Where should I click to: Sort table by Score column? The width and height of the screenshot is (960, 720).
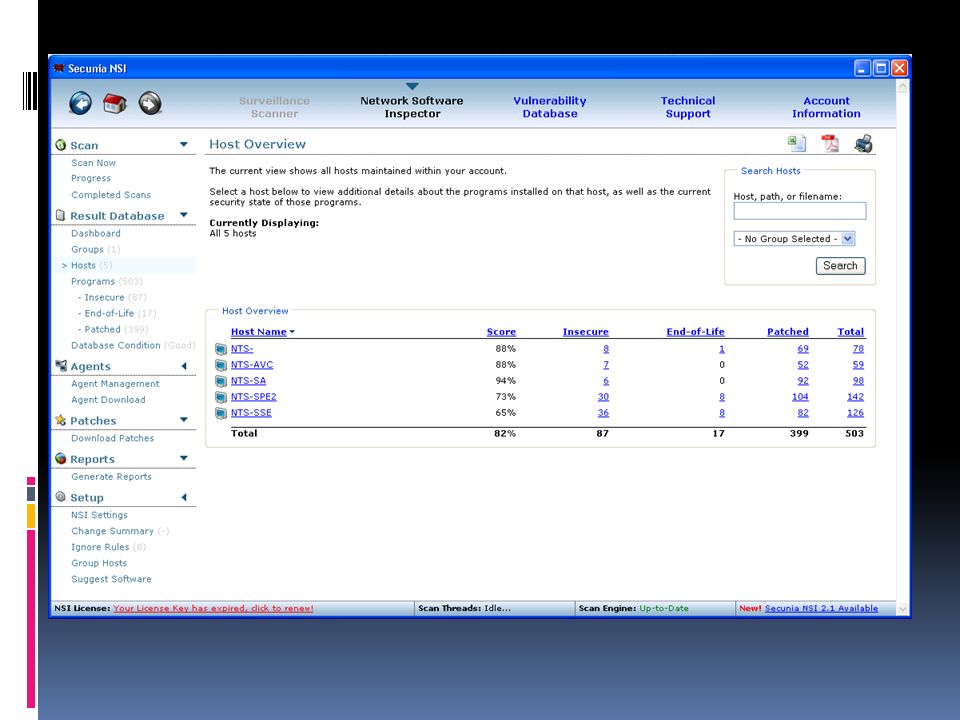pos(501,332)
